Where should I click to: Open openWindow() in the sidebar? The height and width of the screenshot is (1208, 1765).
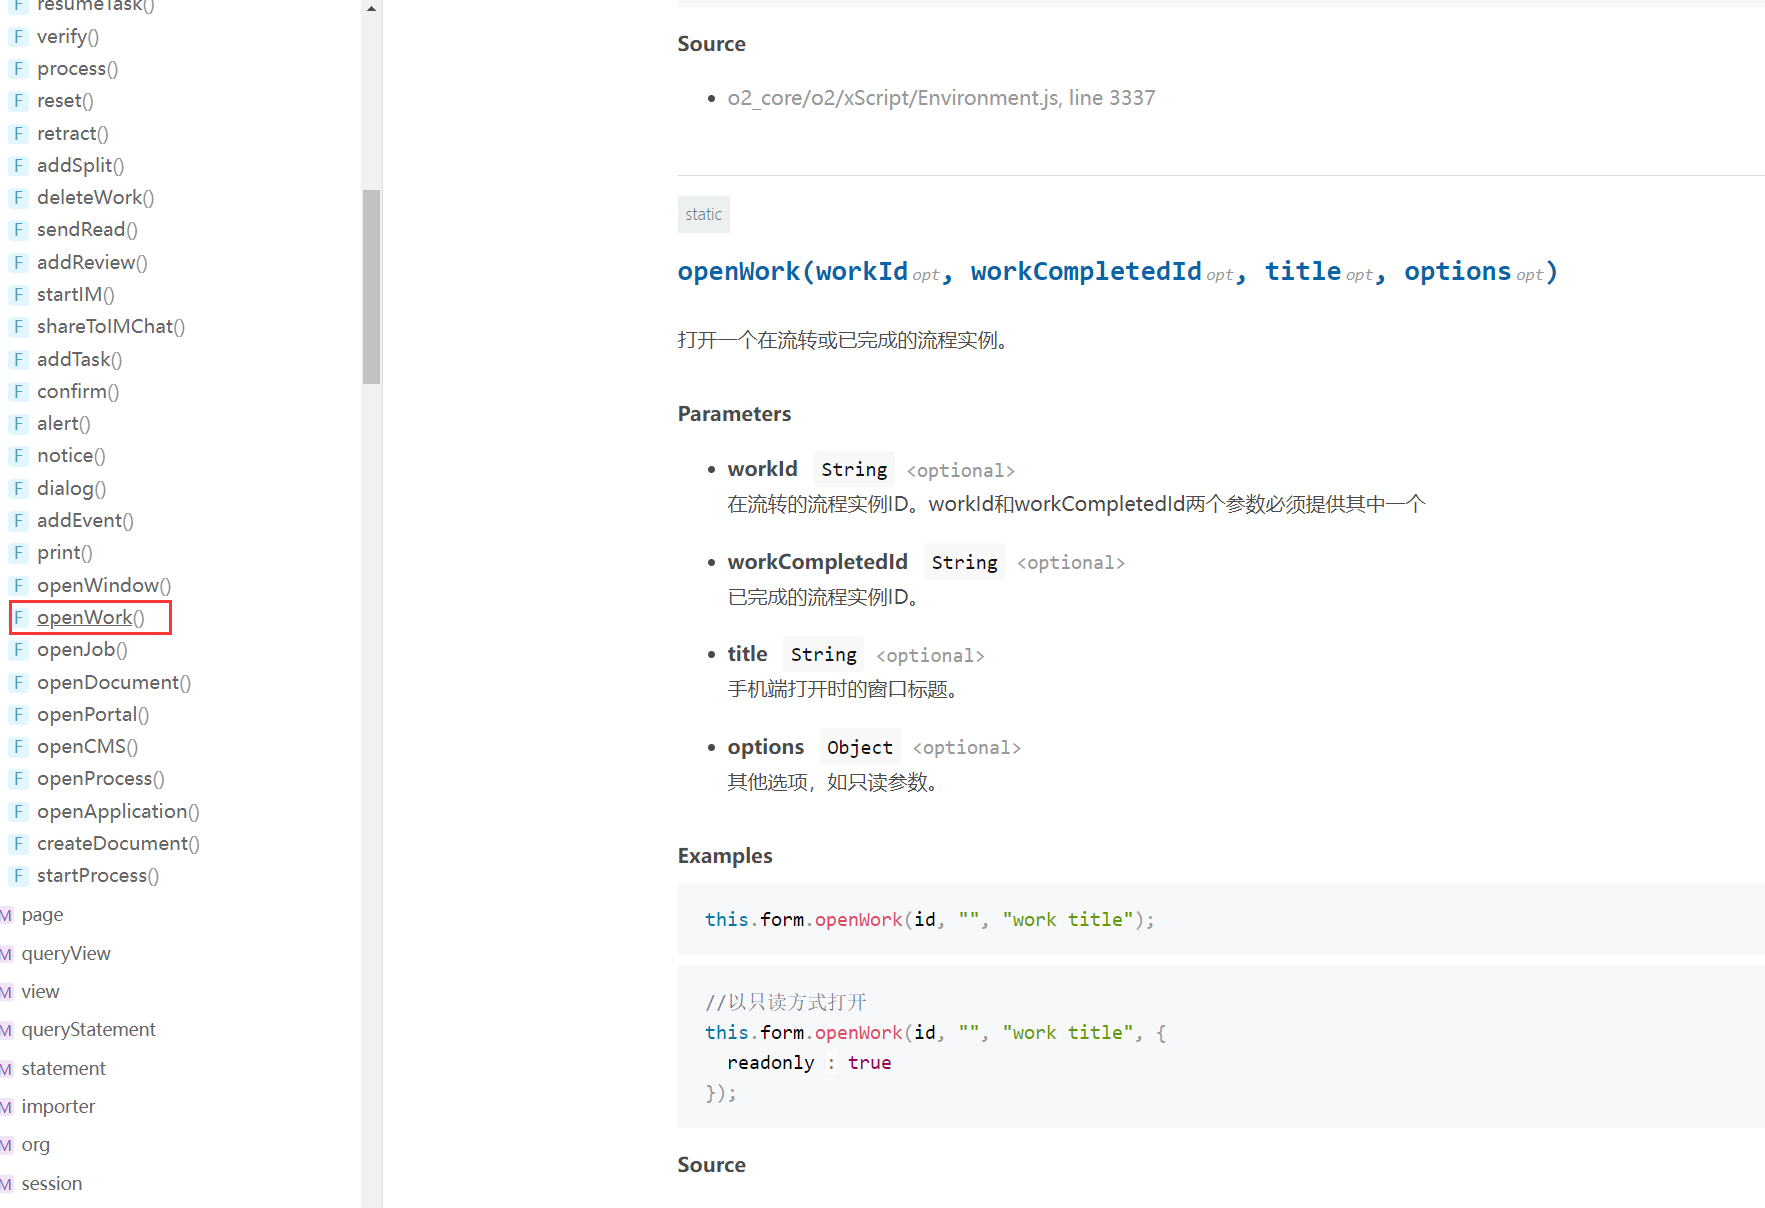click(104, 586)
